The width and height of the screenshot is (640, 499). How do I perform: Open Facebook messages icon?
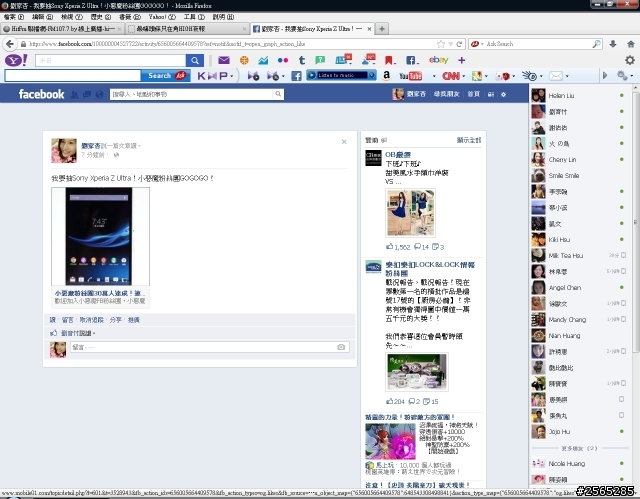pyautogui.click(x=87, y=94)
